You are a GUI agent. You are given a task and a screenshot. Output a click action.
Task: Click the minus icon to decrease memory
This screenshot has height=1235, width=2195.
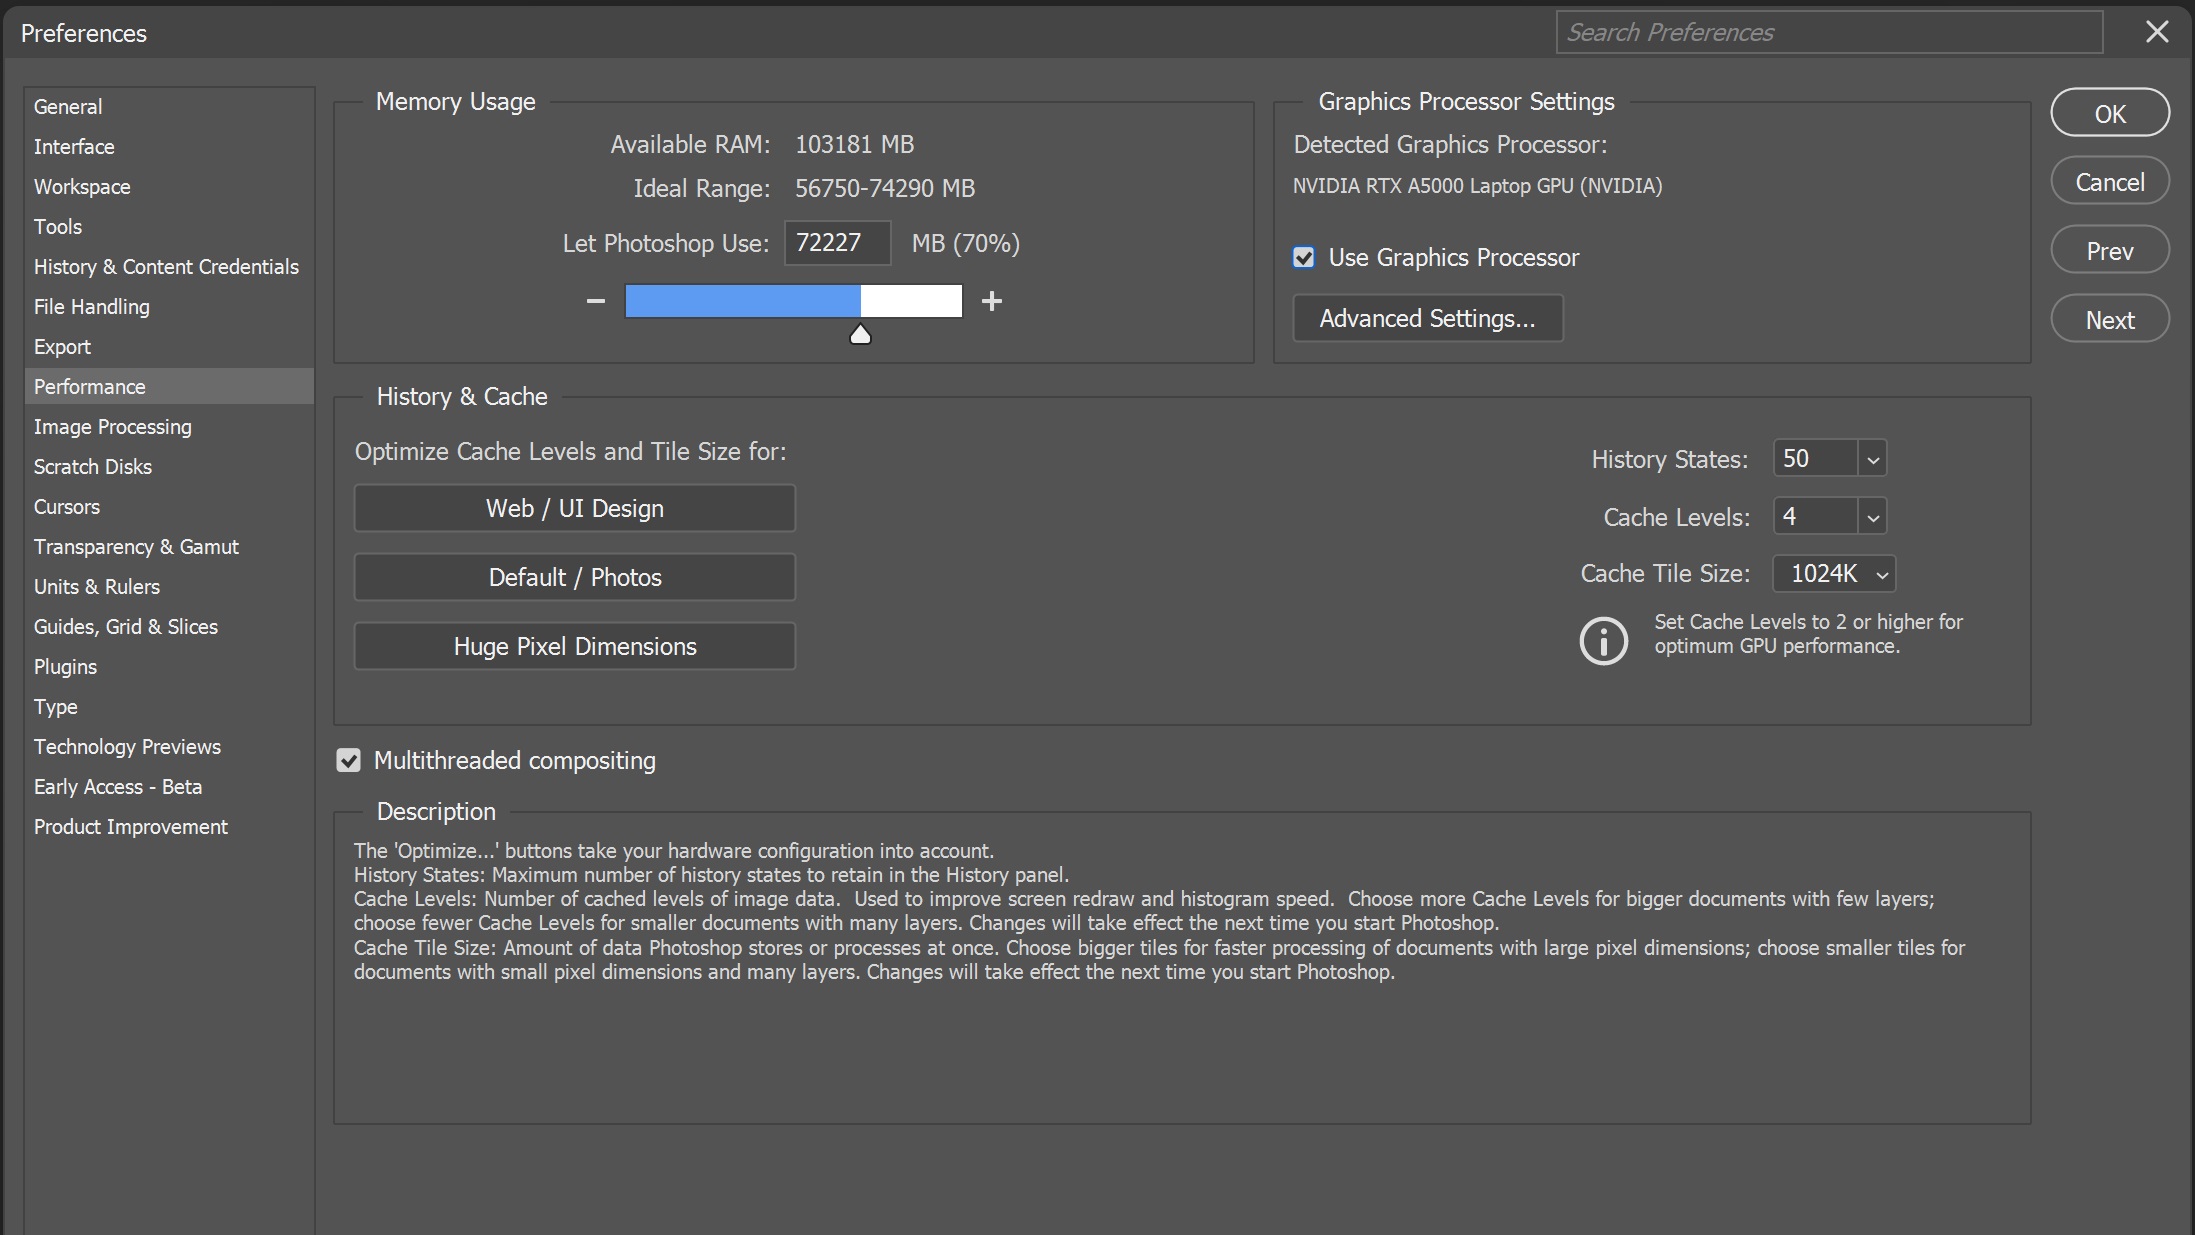tap(595, 301)
